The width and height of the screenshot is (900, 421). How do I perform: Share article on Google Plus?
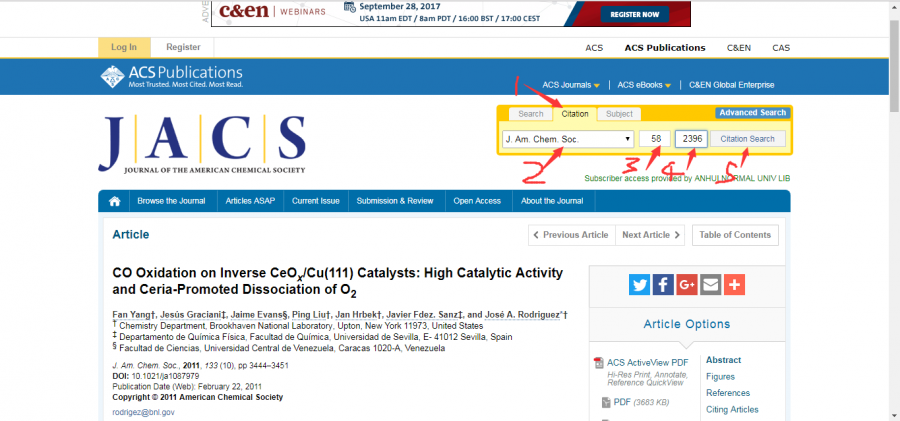(687, 284)
